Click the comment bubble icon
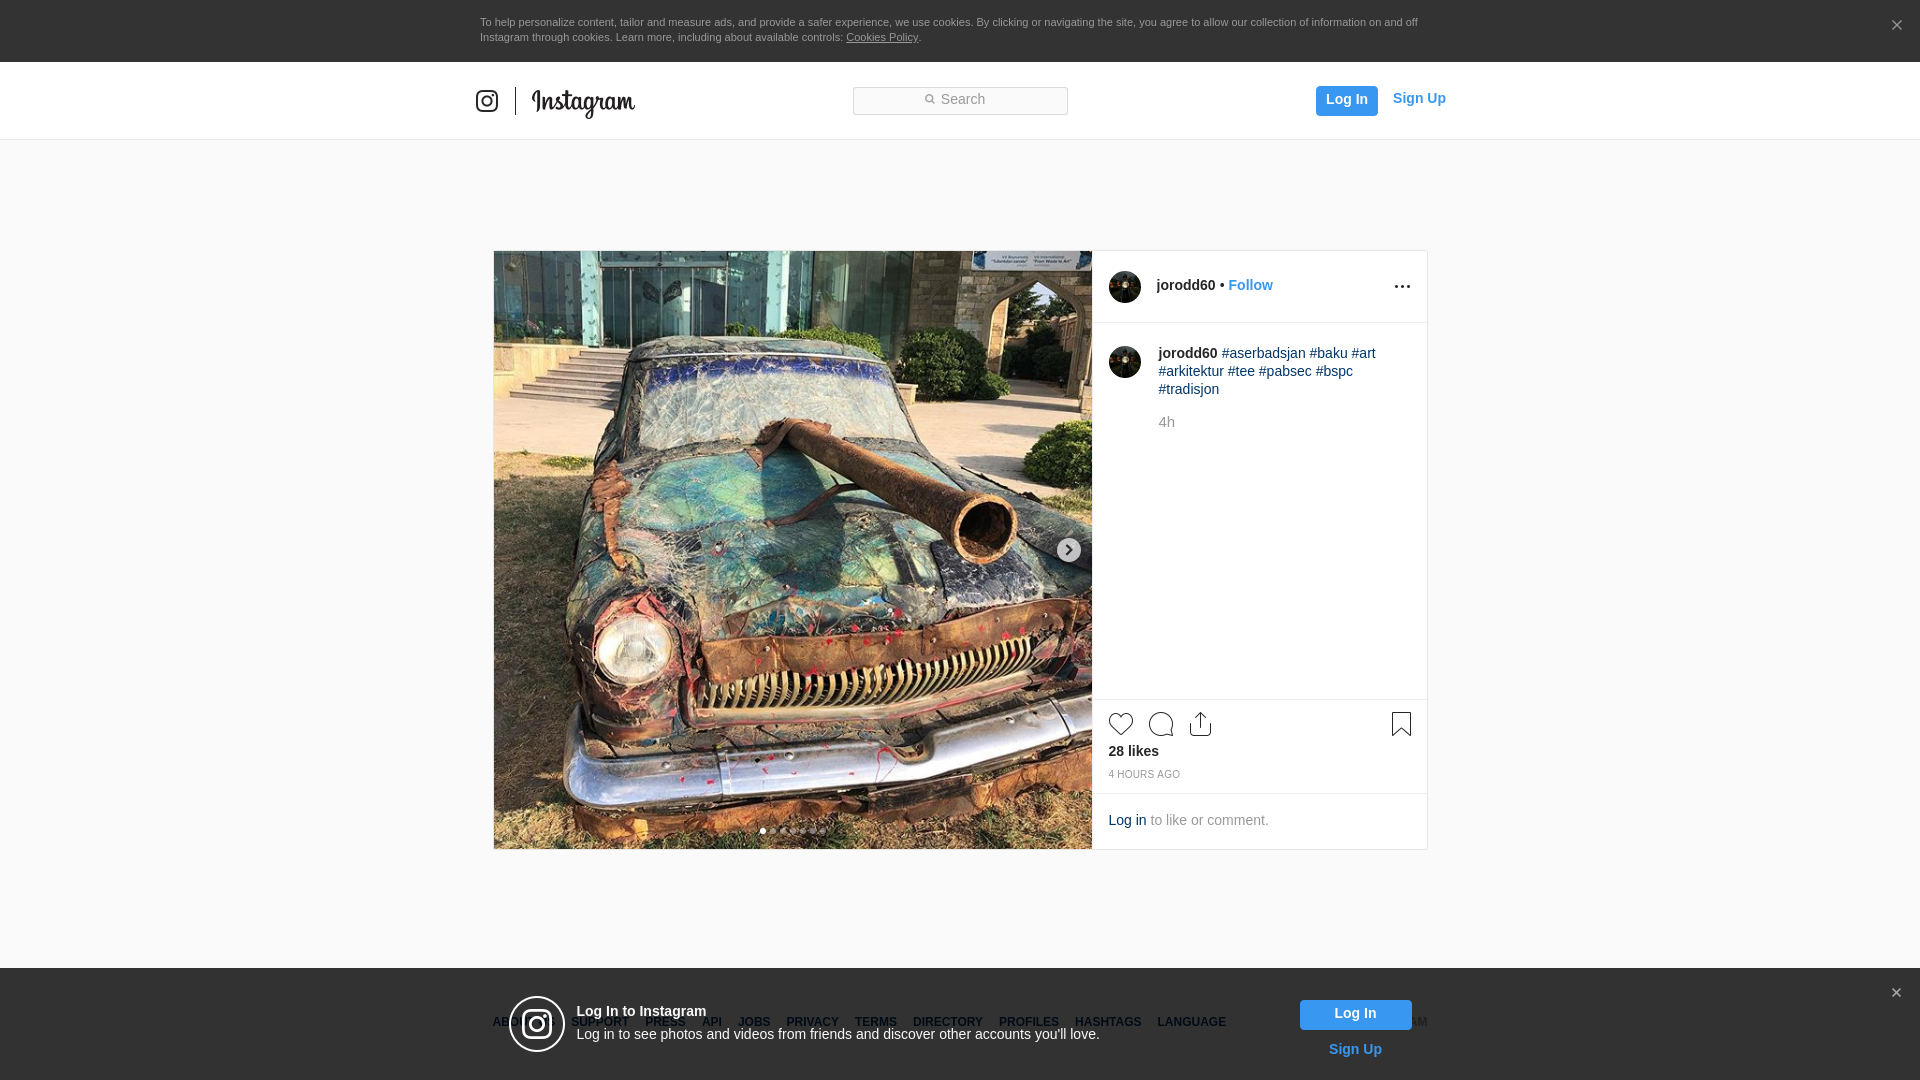This screenshot has height=1080, width=1920. [1161, 724]
